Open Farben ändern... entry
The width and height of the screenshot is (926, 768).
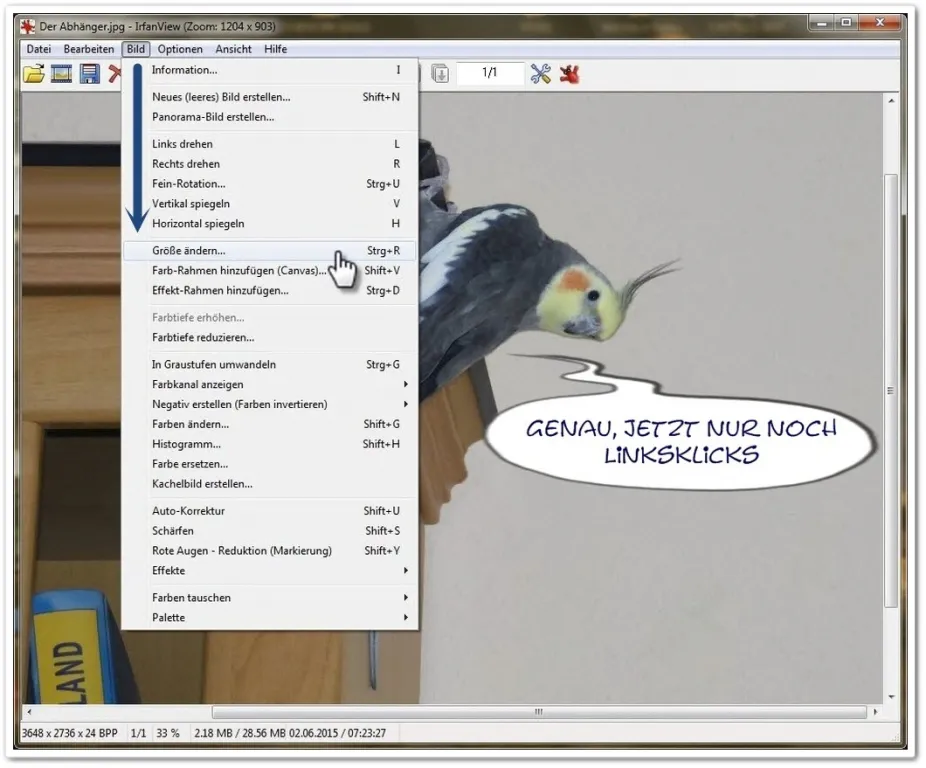[270, 424]
